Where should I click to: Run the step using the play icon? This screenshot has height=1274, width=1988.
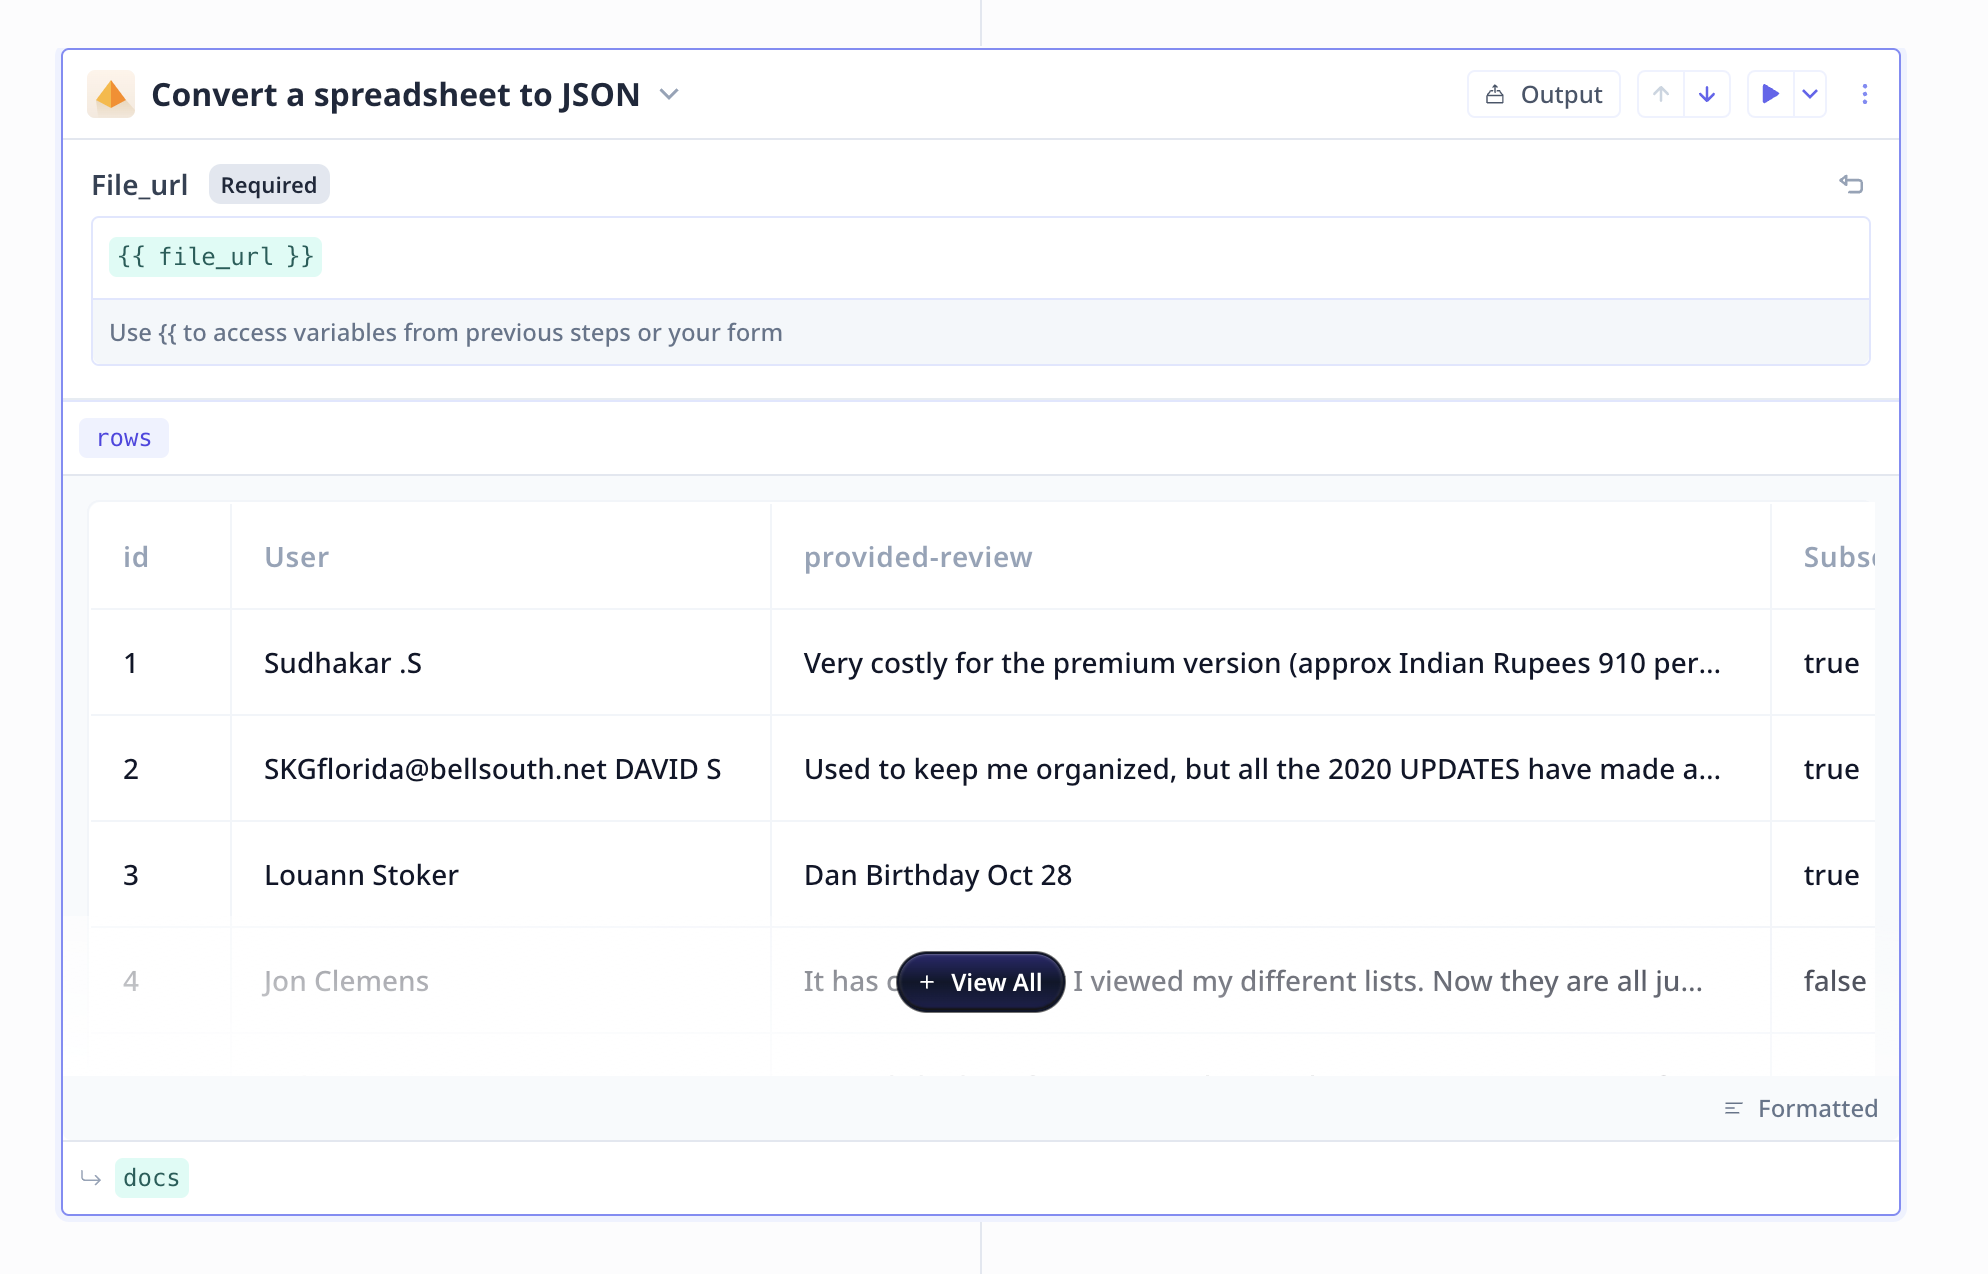pos(1770,93)
